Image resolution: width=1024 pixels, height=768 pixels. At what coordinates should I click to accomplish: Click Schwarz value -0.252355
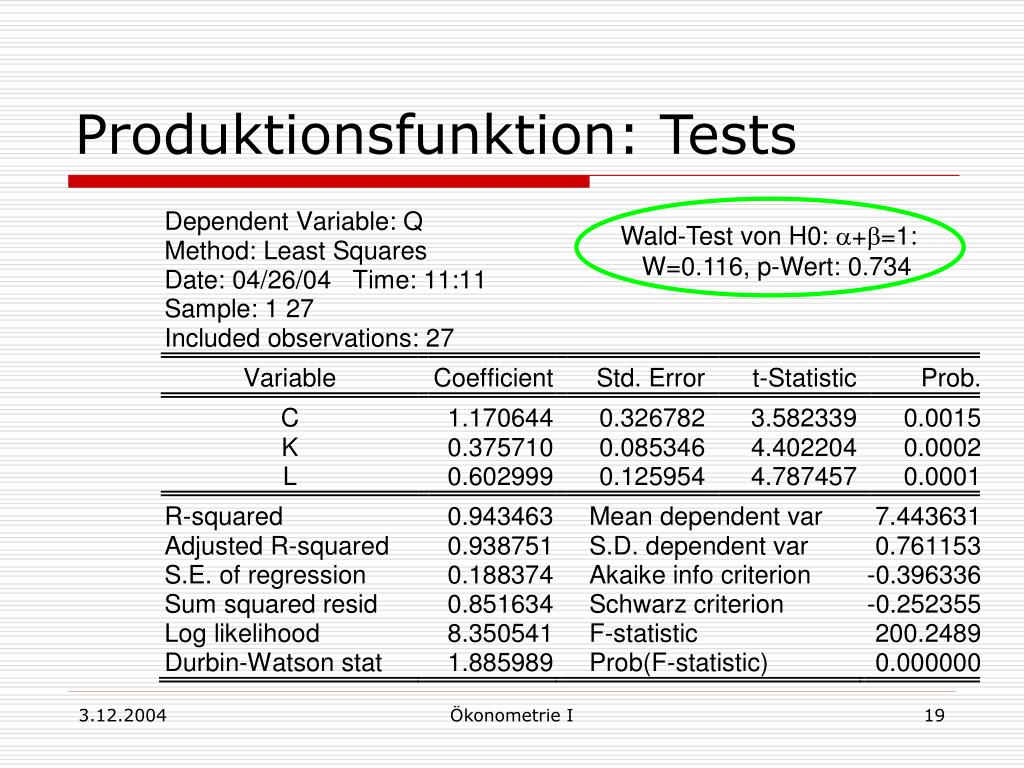pyautogui.click(x=923, y=604)
